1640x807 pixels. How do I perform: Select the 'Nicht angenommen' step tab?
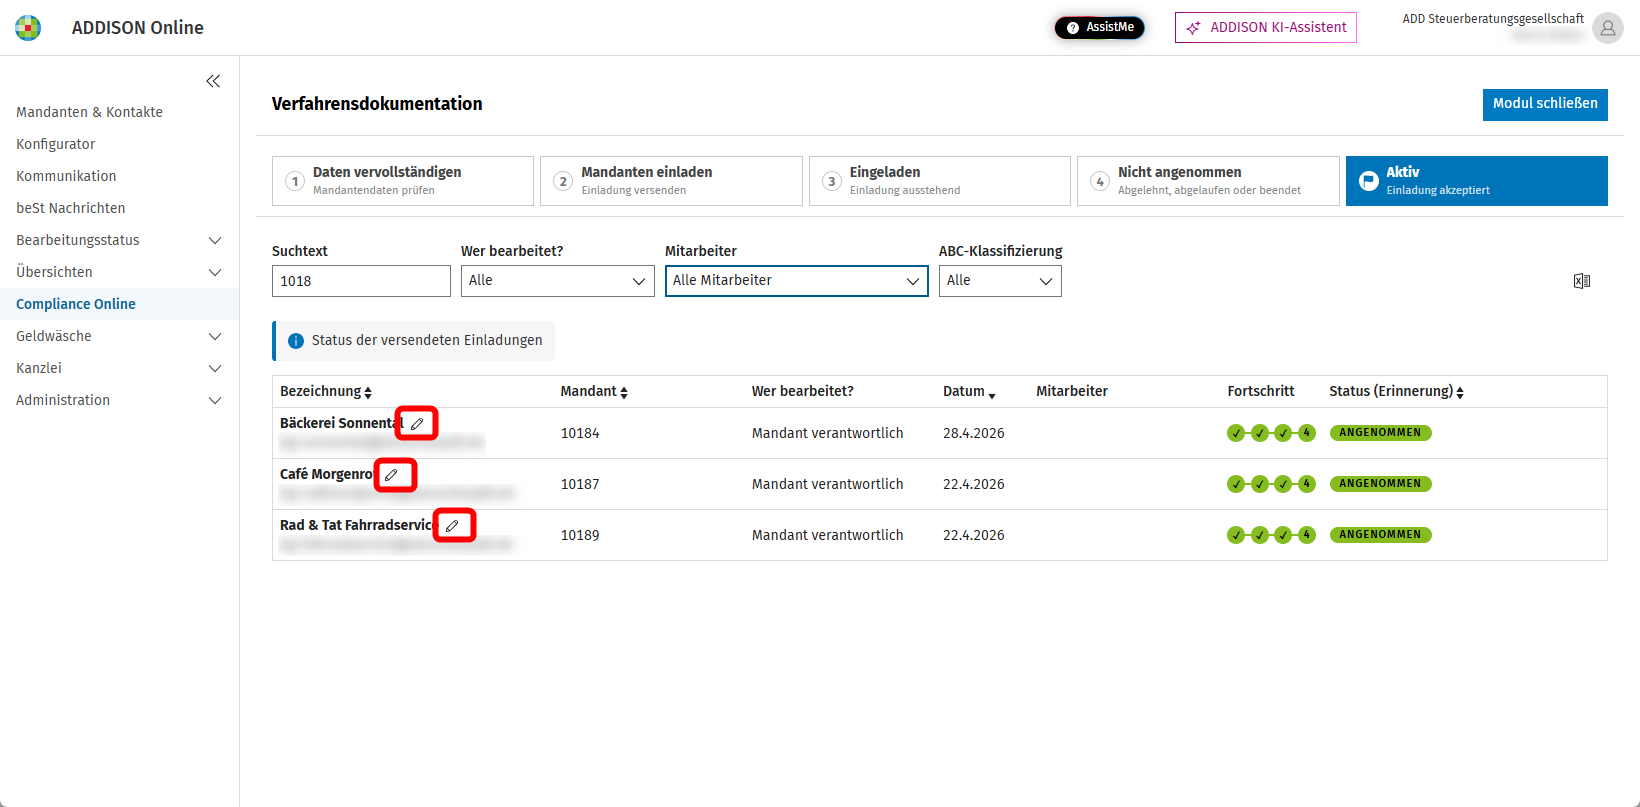pyautogui.click(x=1208, y=181)
